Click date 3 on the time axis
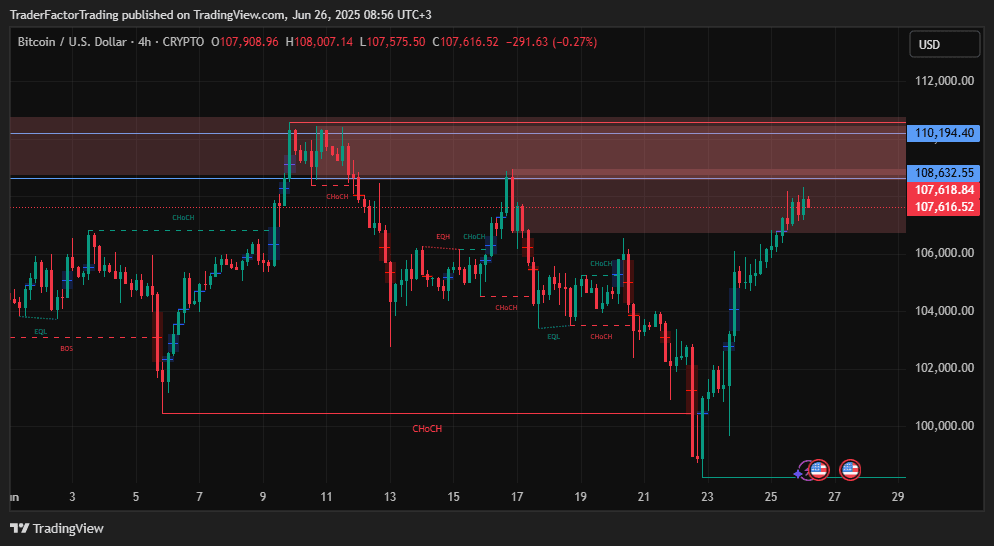 click(x=72, y=497)
